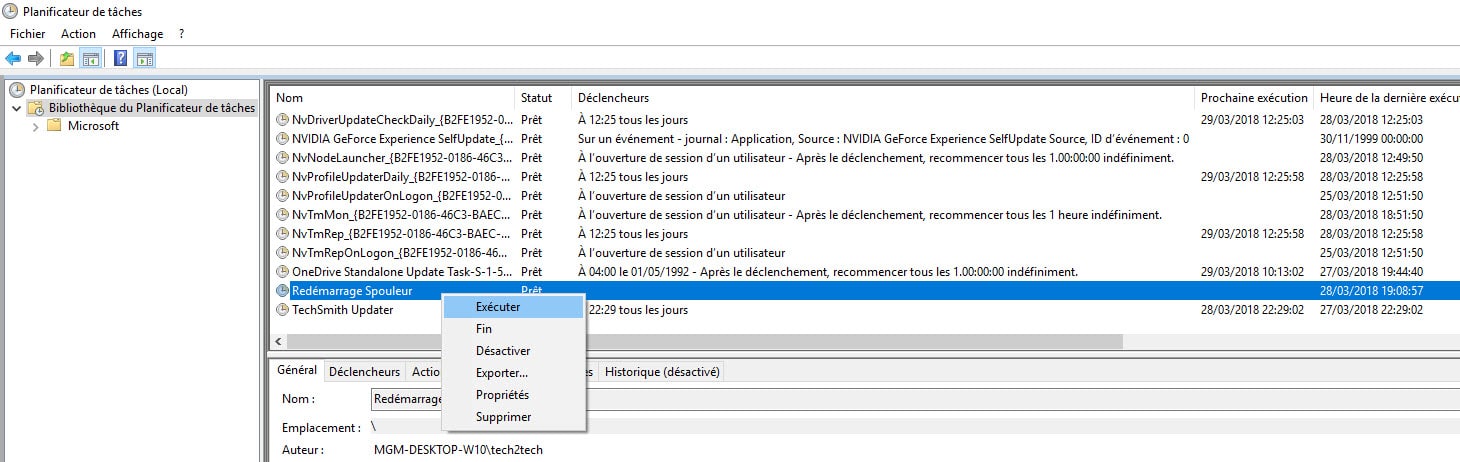Toggle the Action pane toolbar icon
This screenshot has height=462, width=1460.
click(x=144, y=59)
